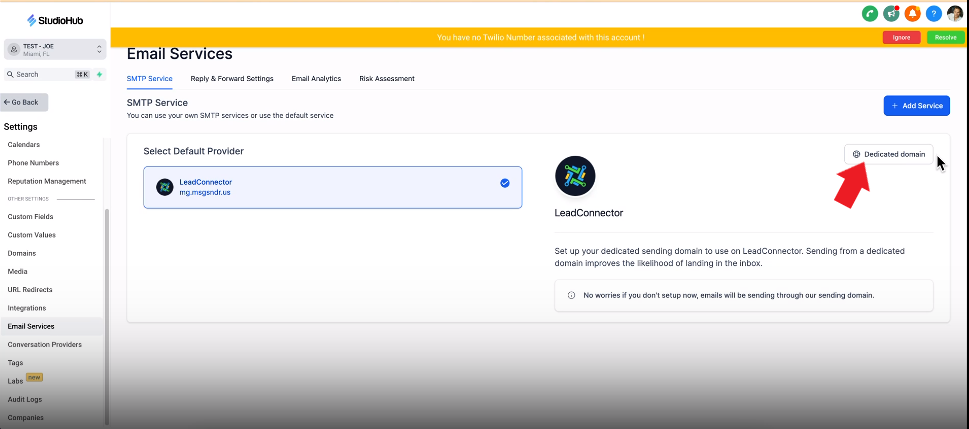
Task: Open Conversation Providers settings
Action: coord(44,344)
